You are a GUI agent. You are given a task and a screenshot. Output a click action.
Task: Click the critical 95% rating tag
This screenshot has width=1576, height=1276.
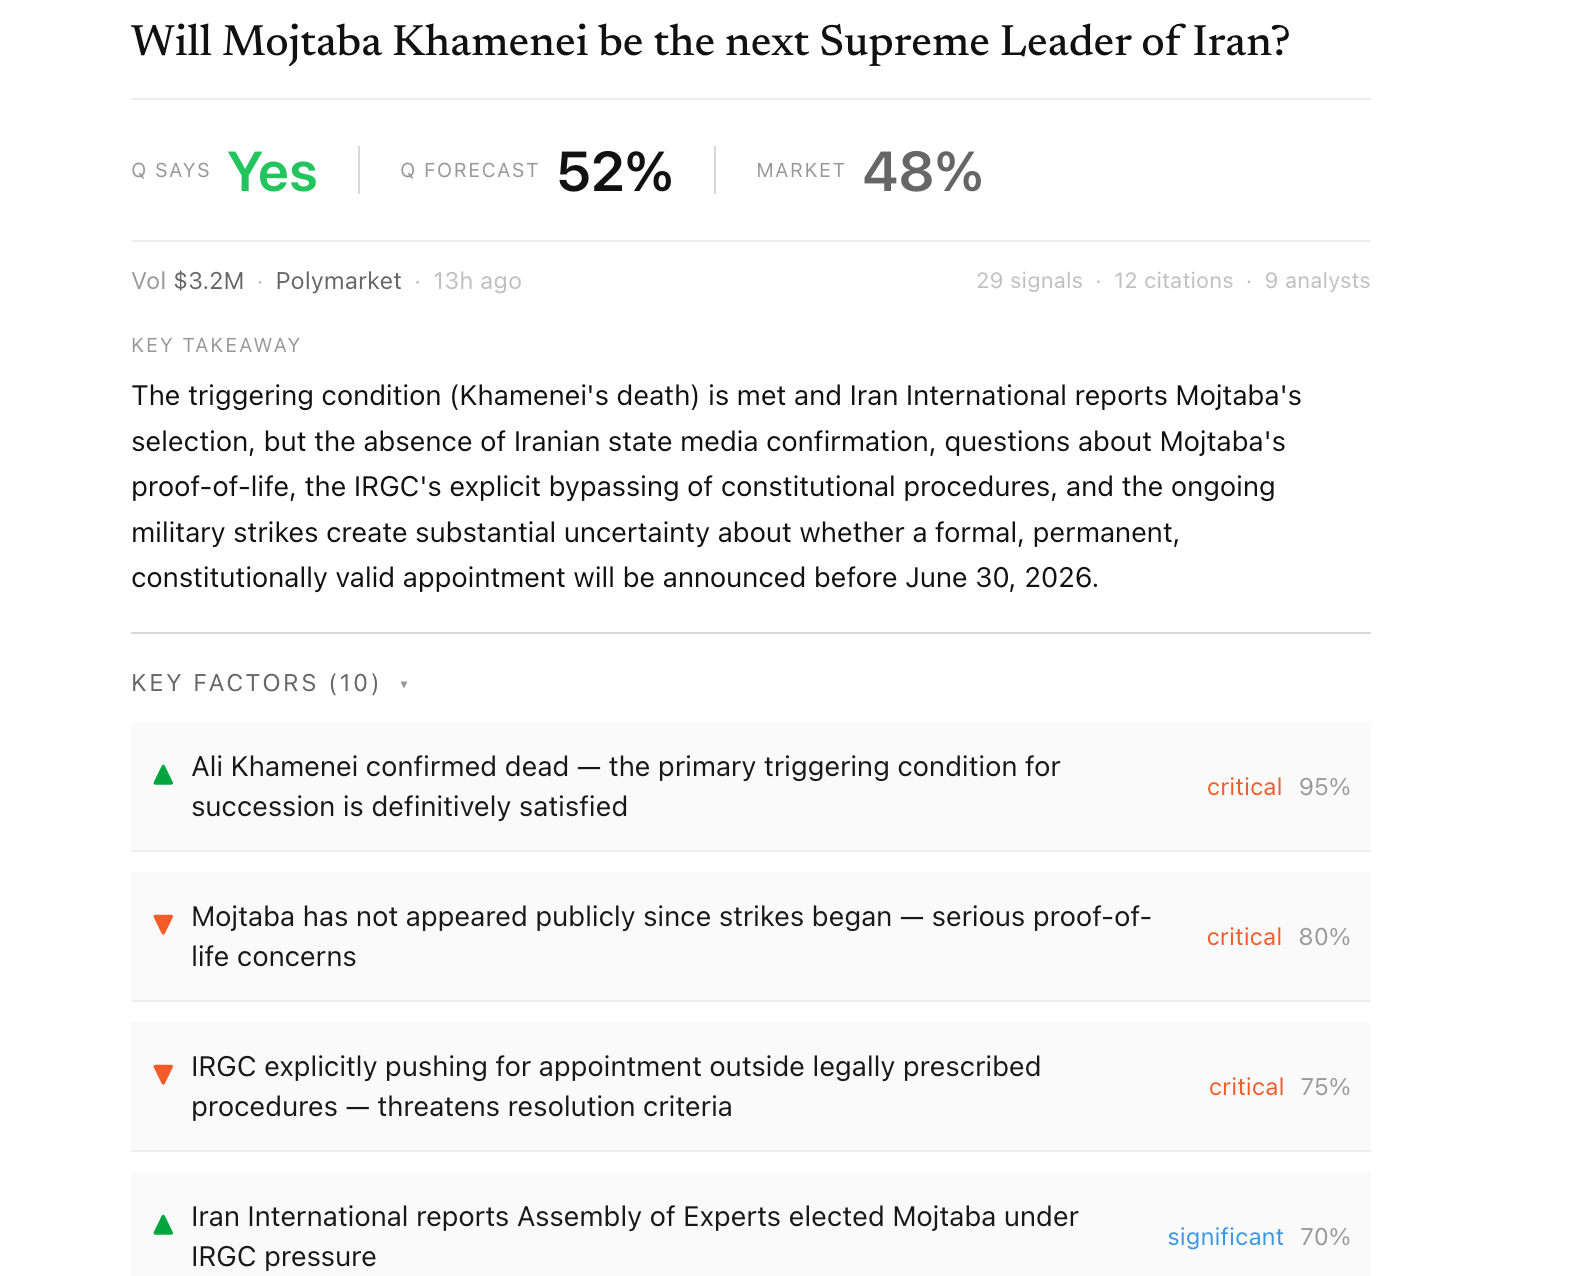[1278, 787]
